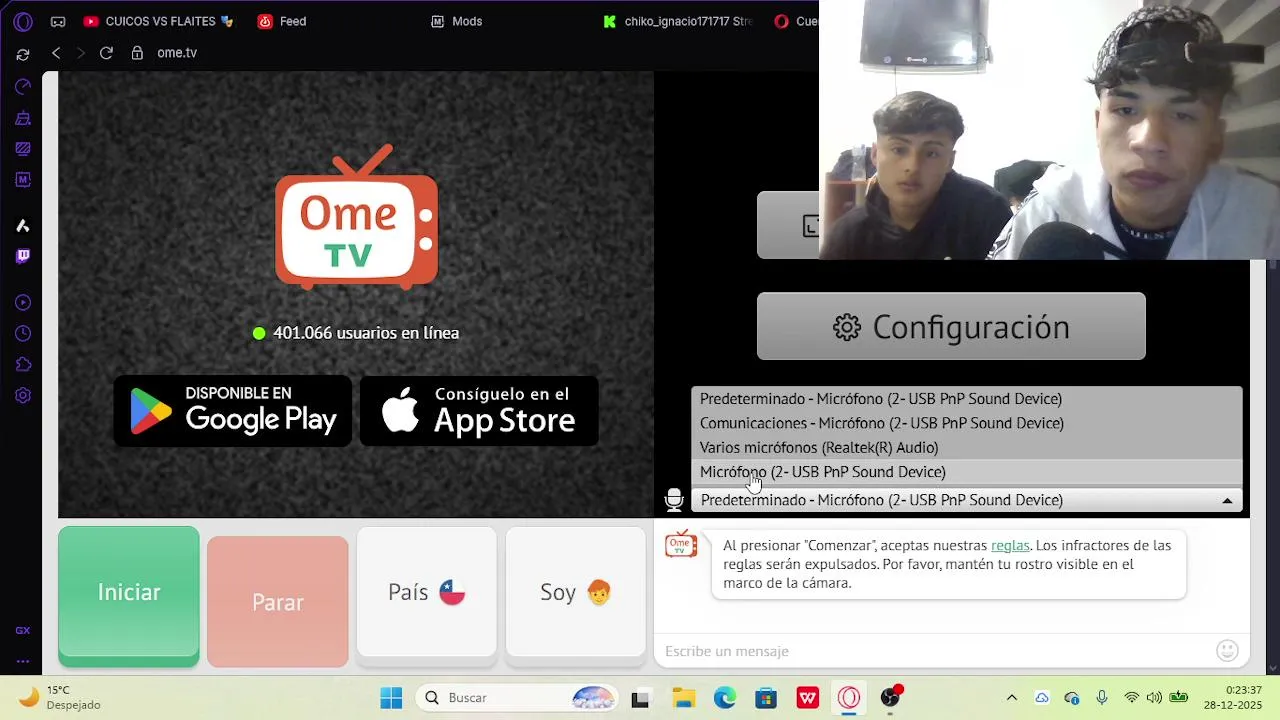Open Extensions cube icon in sidebar
The image size is (1280, 720).
coord(23,364)
